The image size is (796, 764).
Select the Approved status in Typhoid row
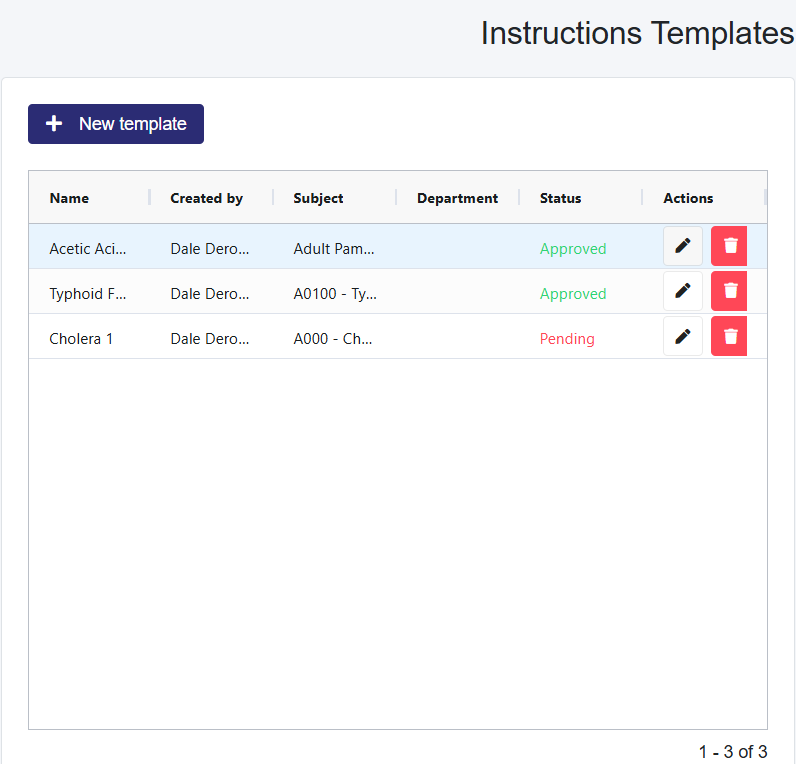click(573, 294)
